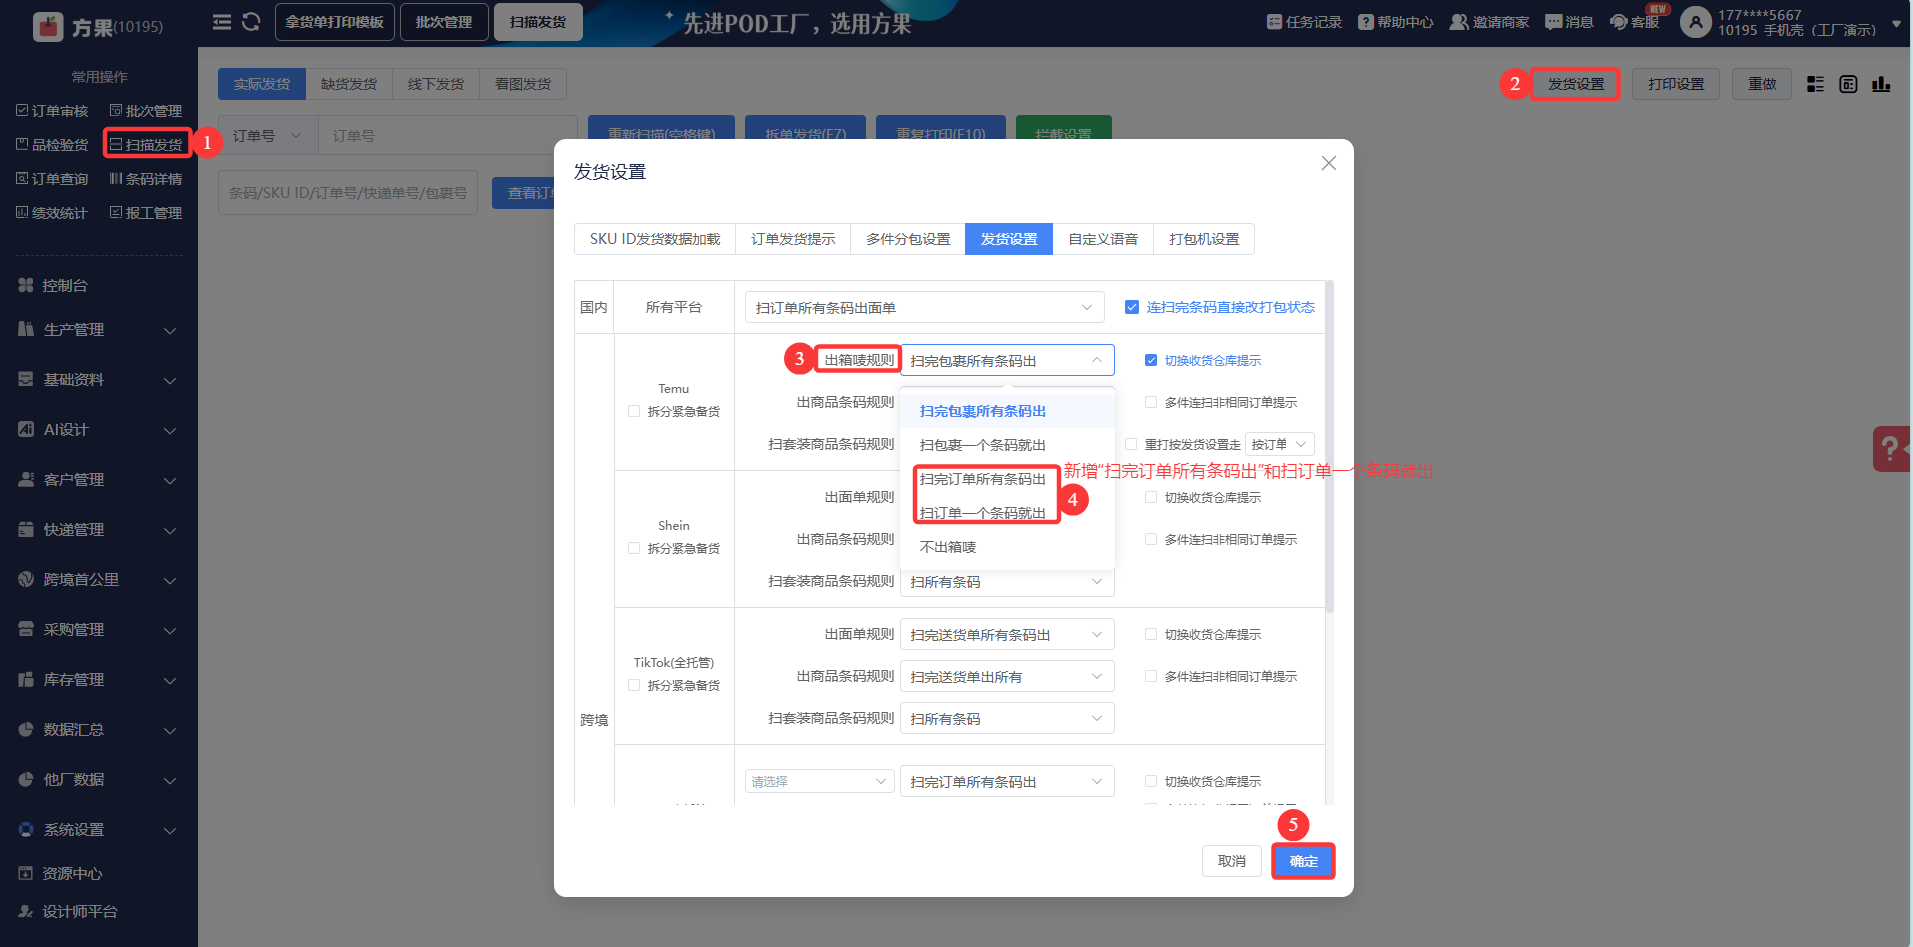Open 拿货单打印模板 top tab
This screenshot has width=1913, height=947.
[335, 22]
